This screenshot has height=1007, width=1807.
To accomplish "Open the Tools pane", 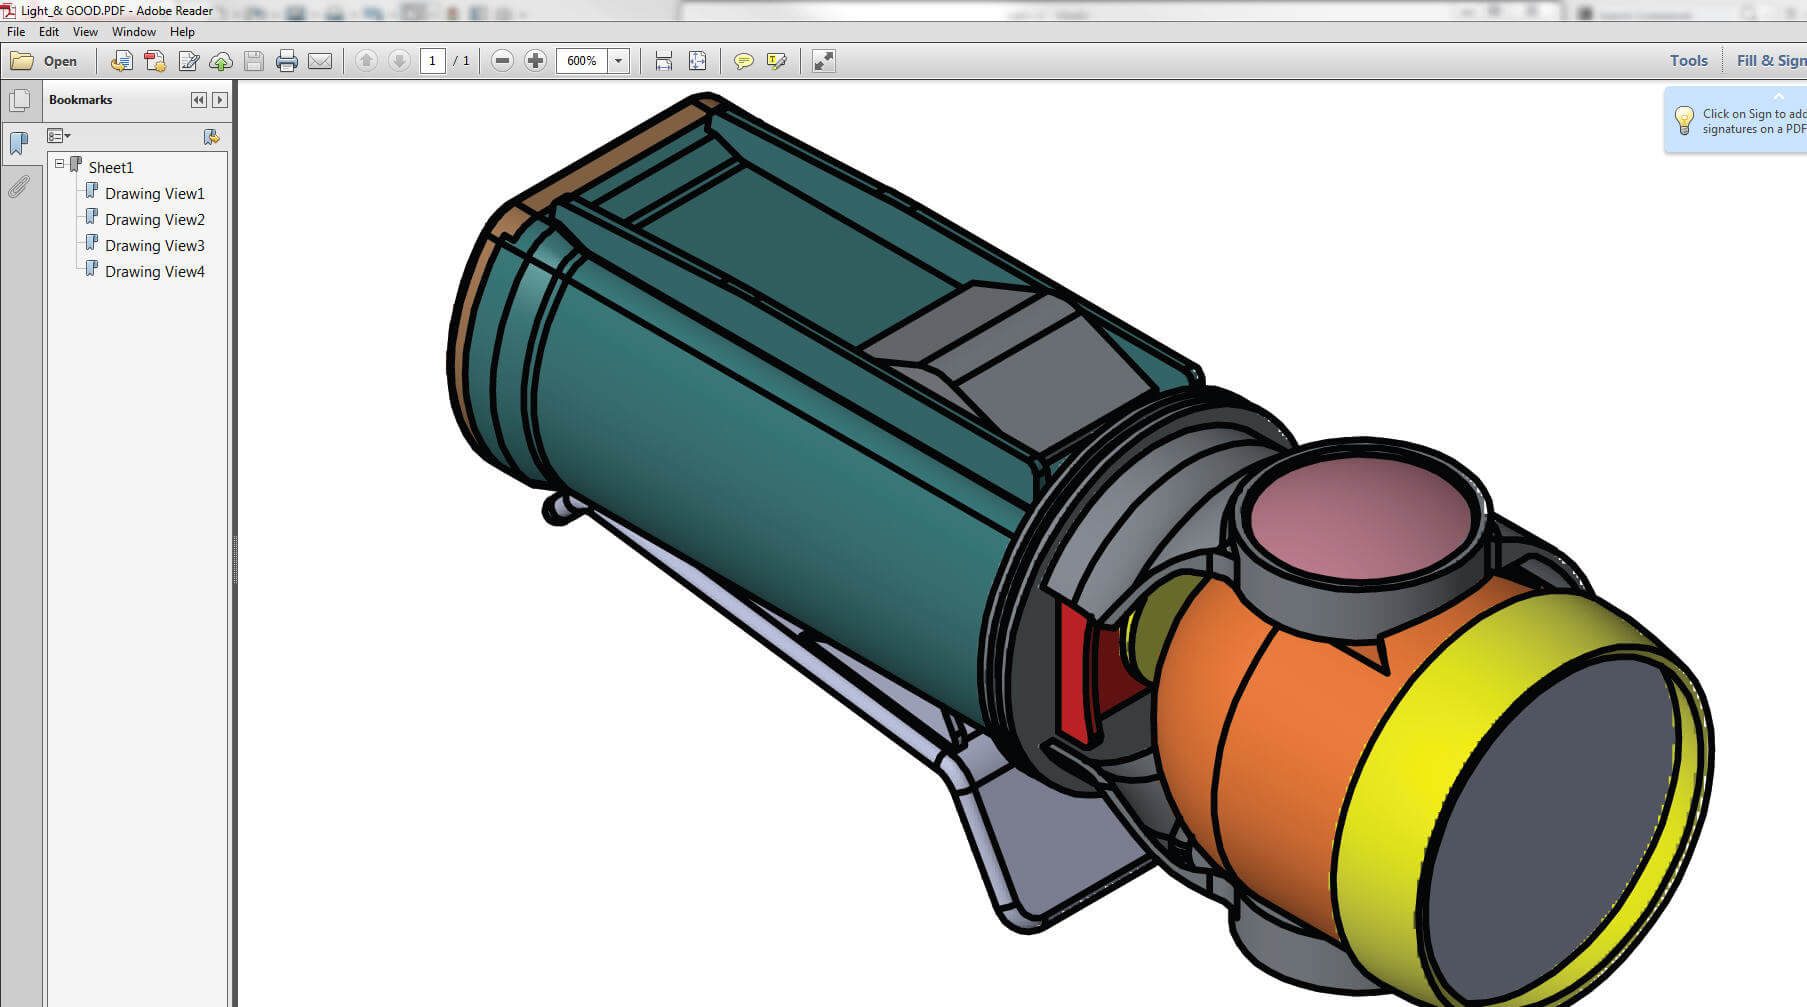I will click(x=1688, y=61).
